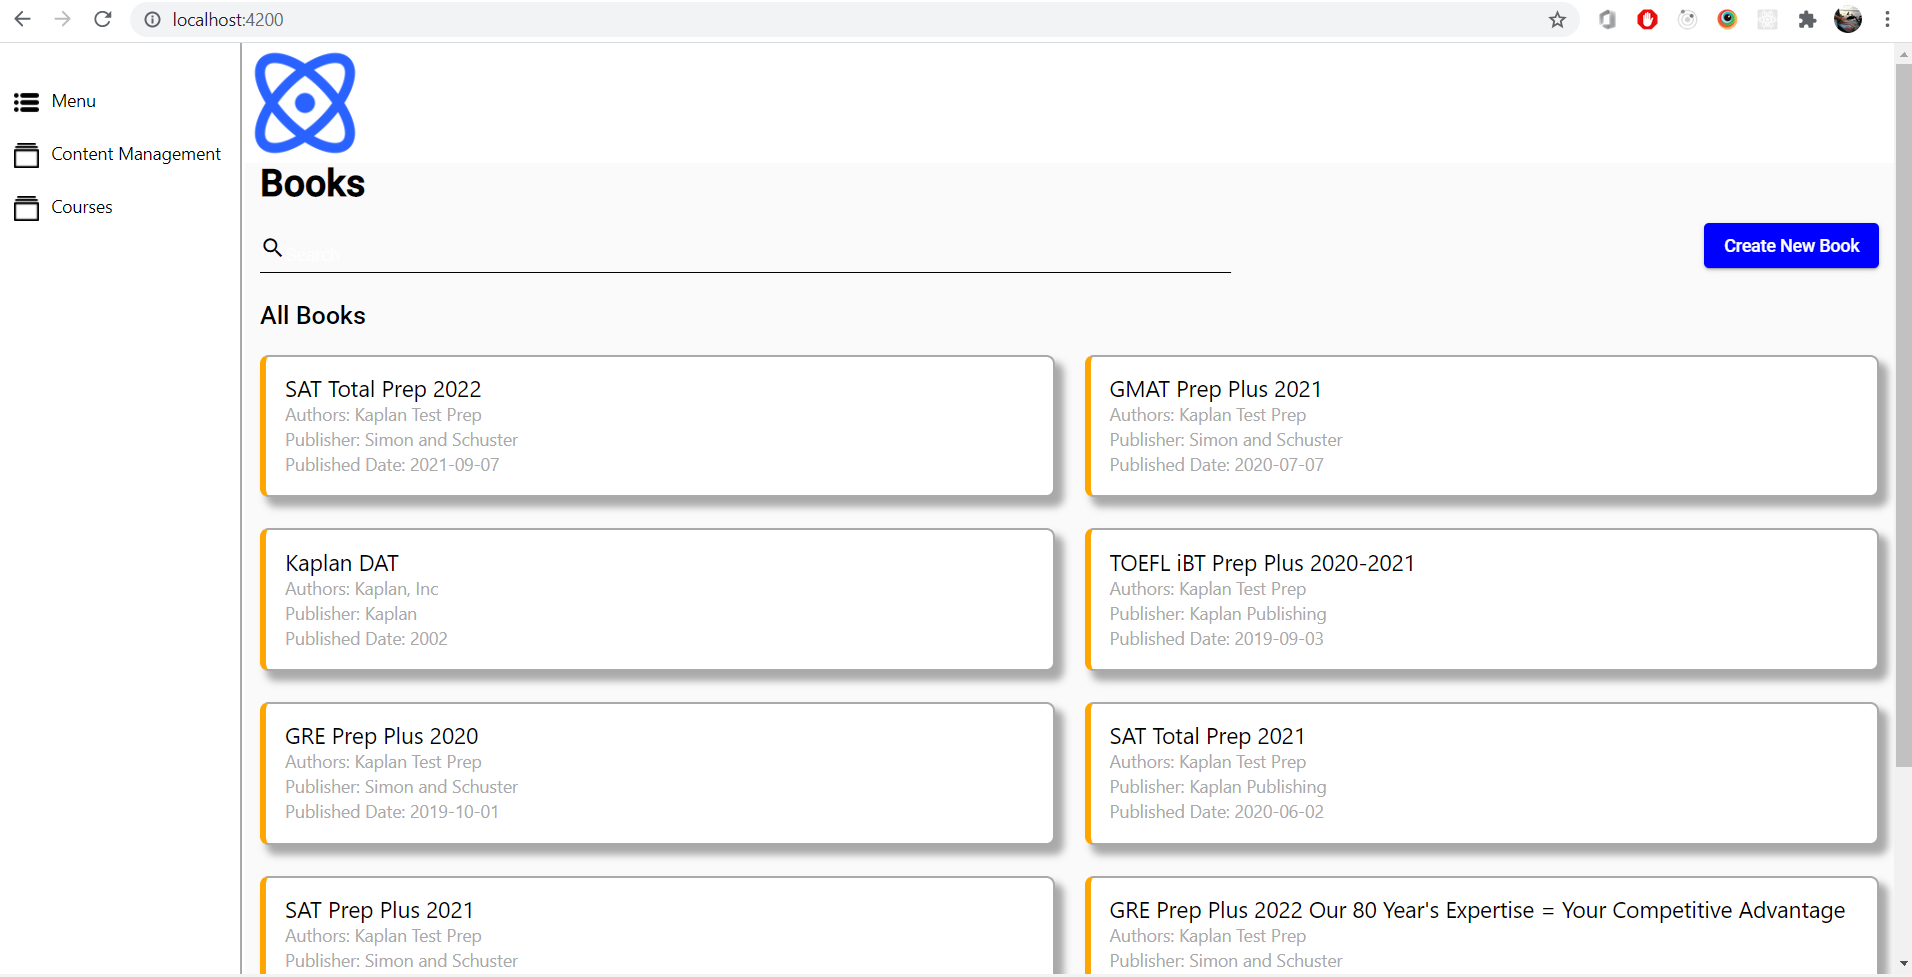
Task: Click the blue atom logo
Action: 305,103
